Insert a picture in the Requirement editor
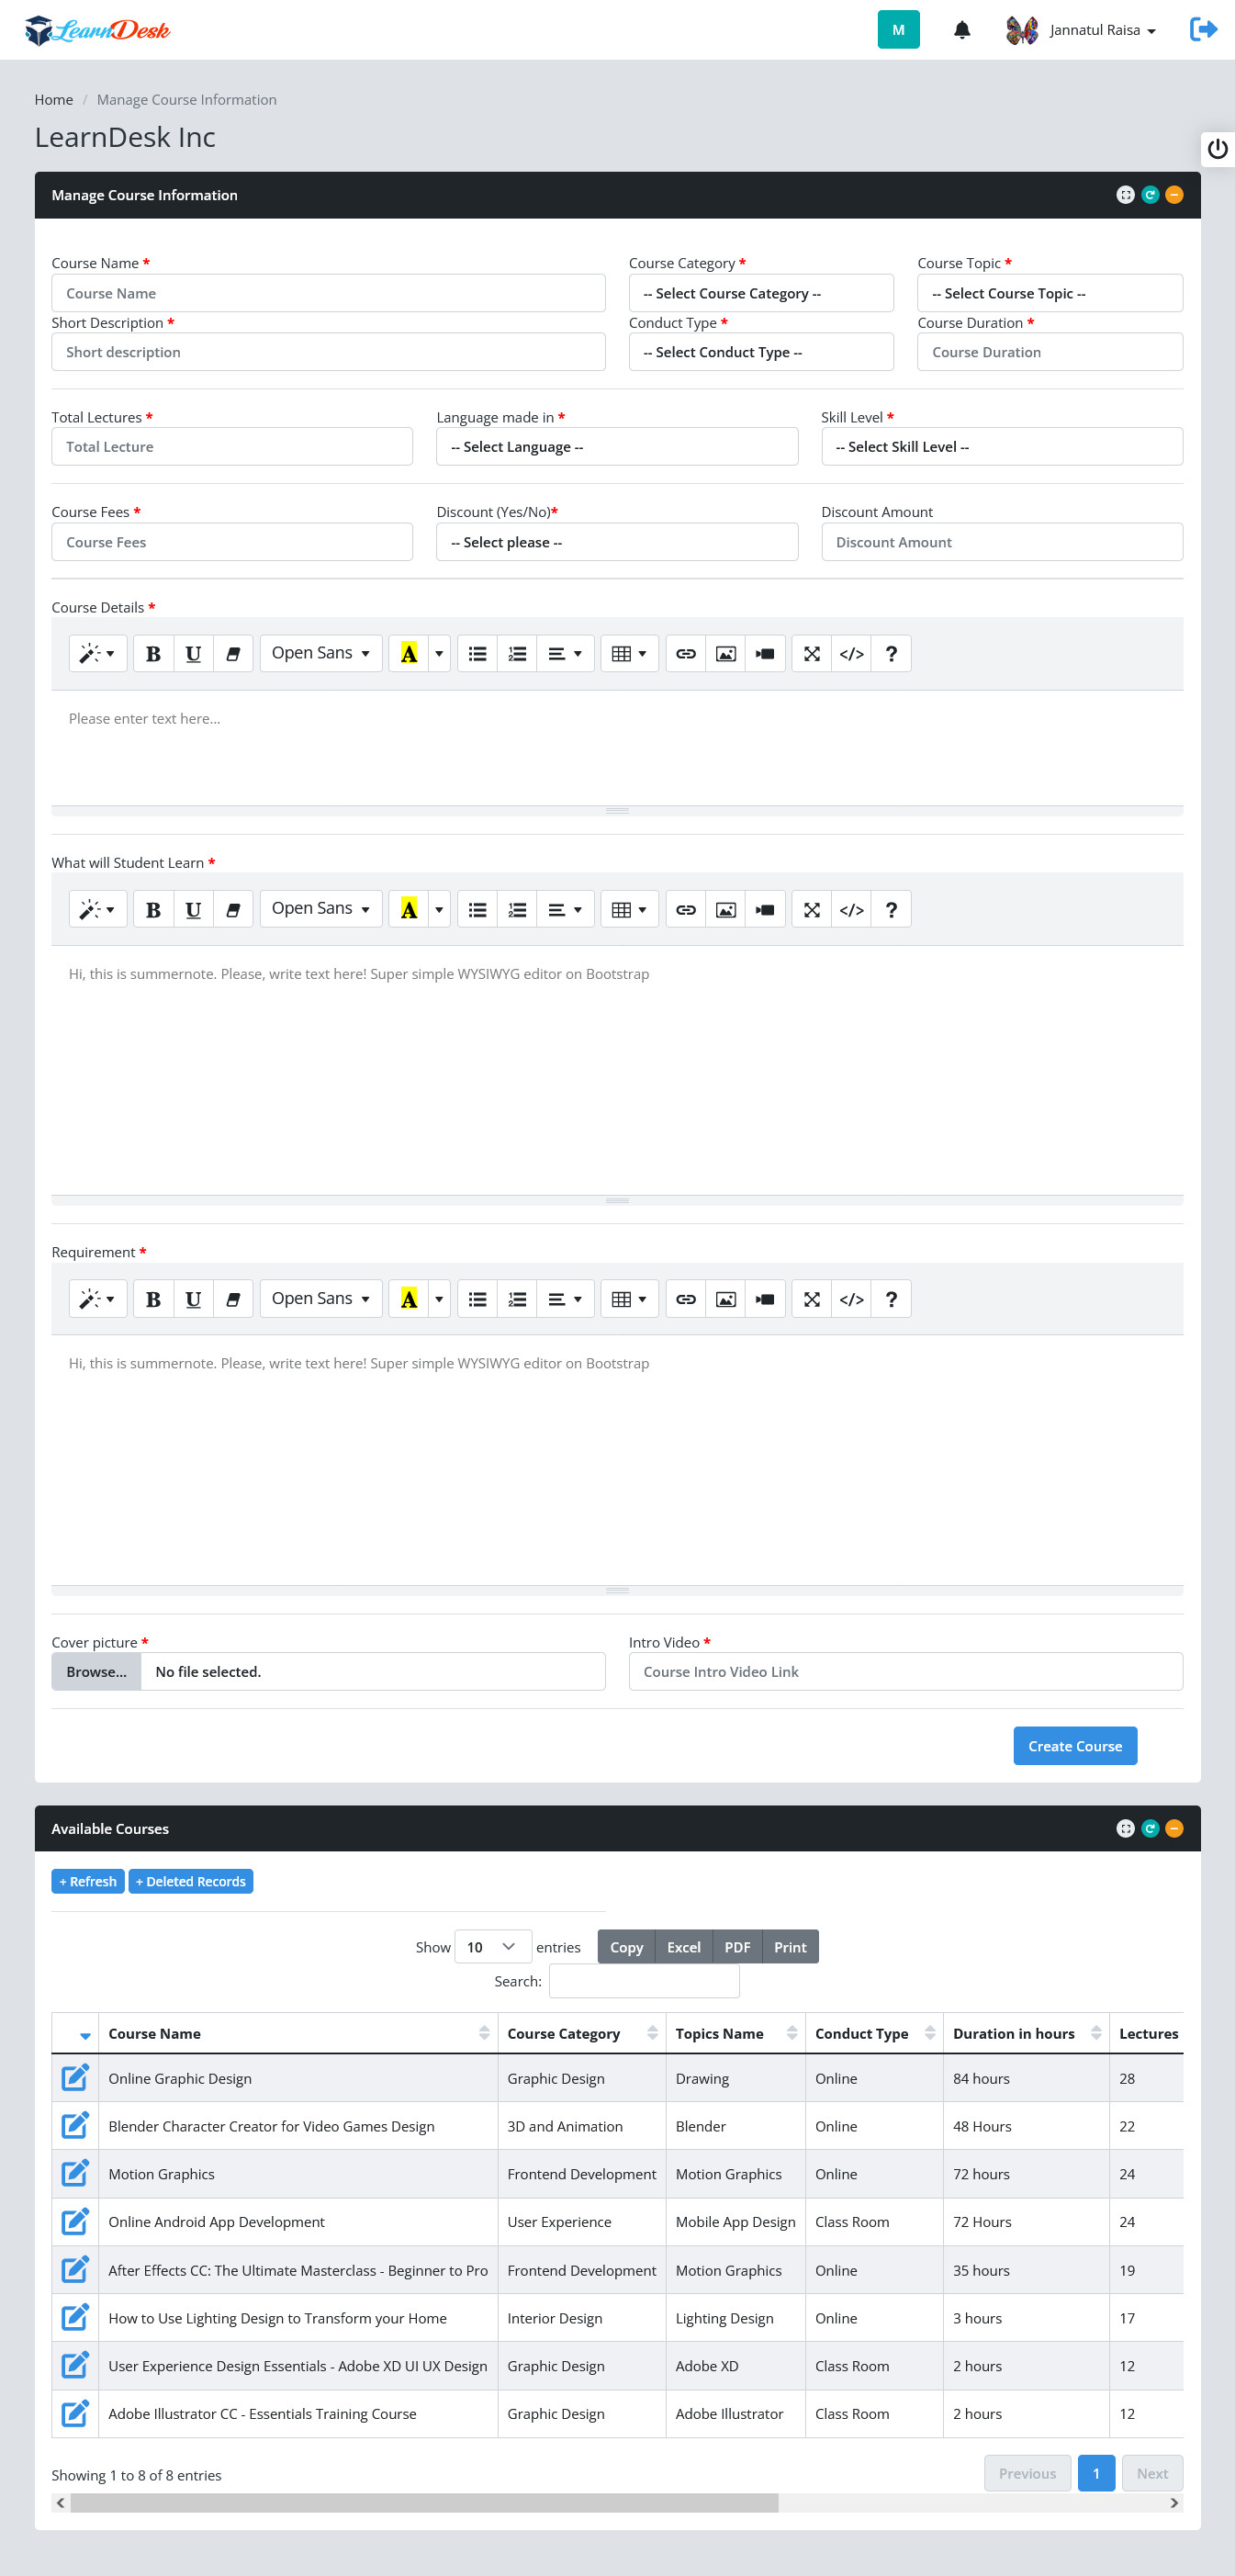This screenshot has width=1235, height=2576. pos(726,1299)
